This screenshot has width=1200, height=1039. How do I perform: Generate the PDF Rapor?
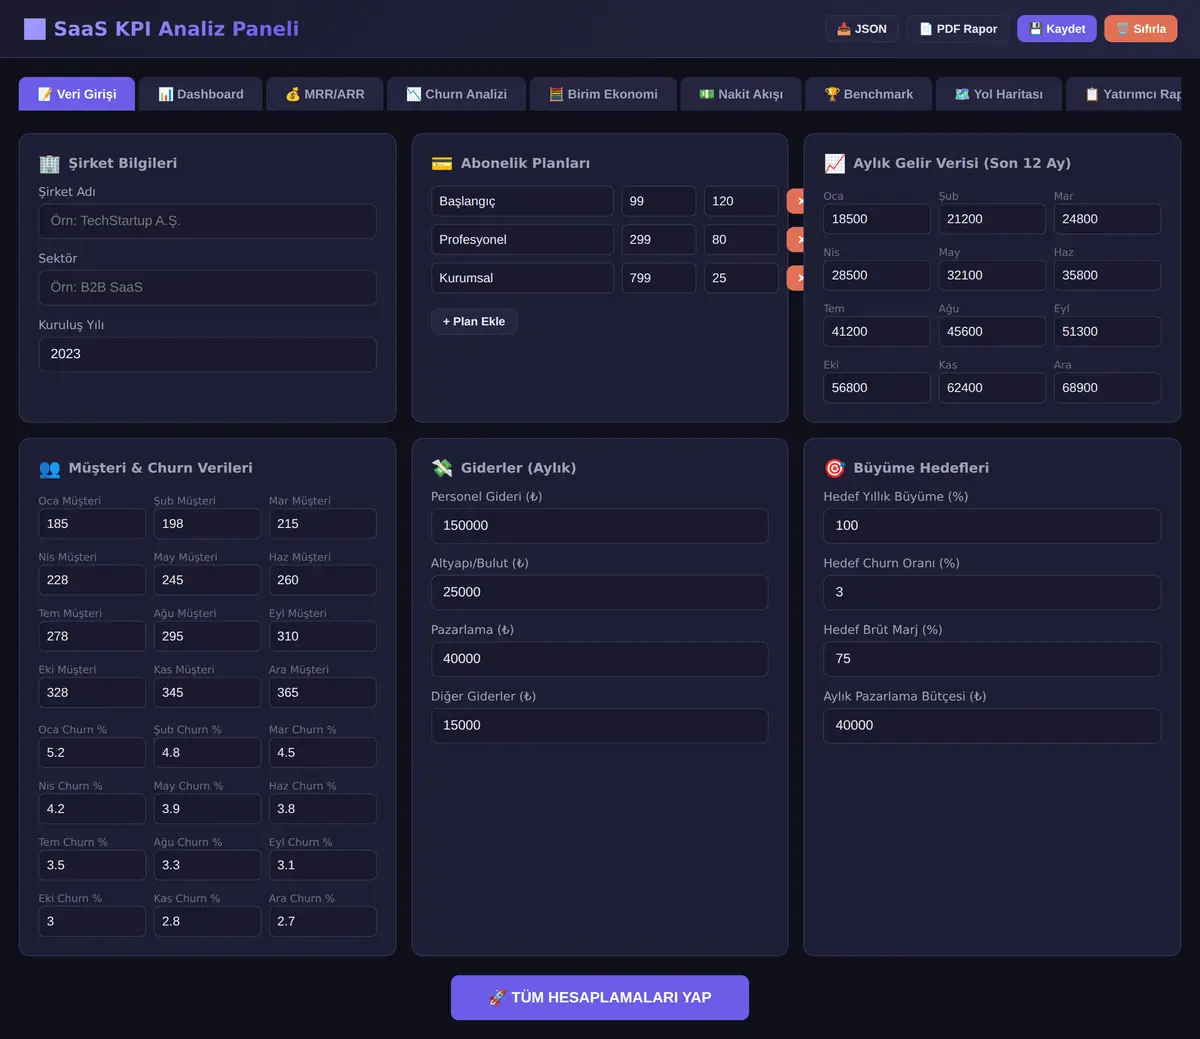[x=958, y=29]
